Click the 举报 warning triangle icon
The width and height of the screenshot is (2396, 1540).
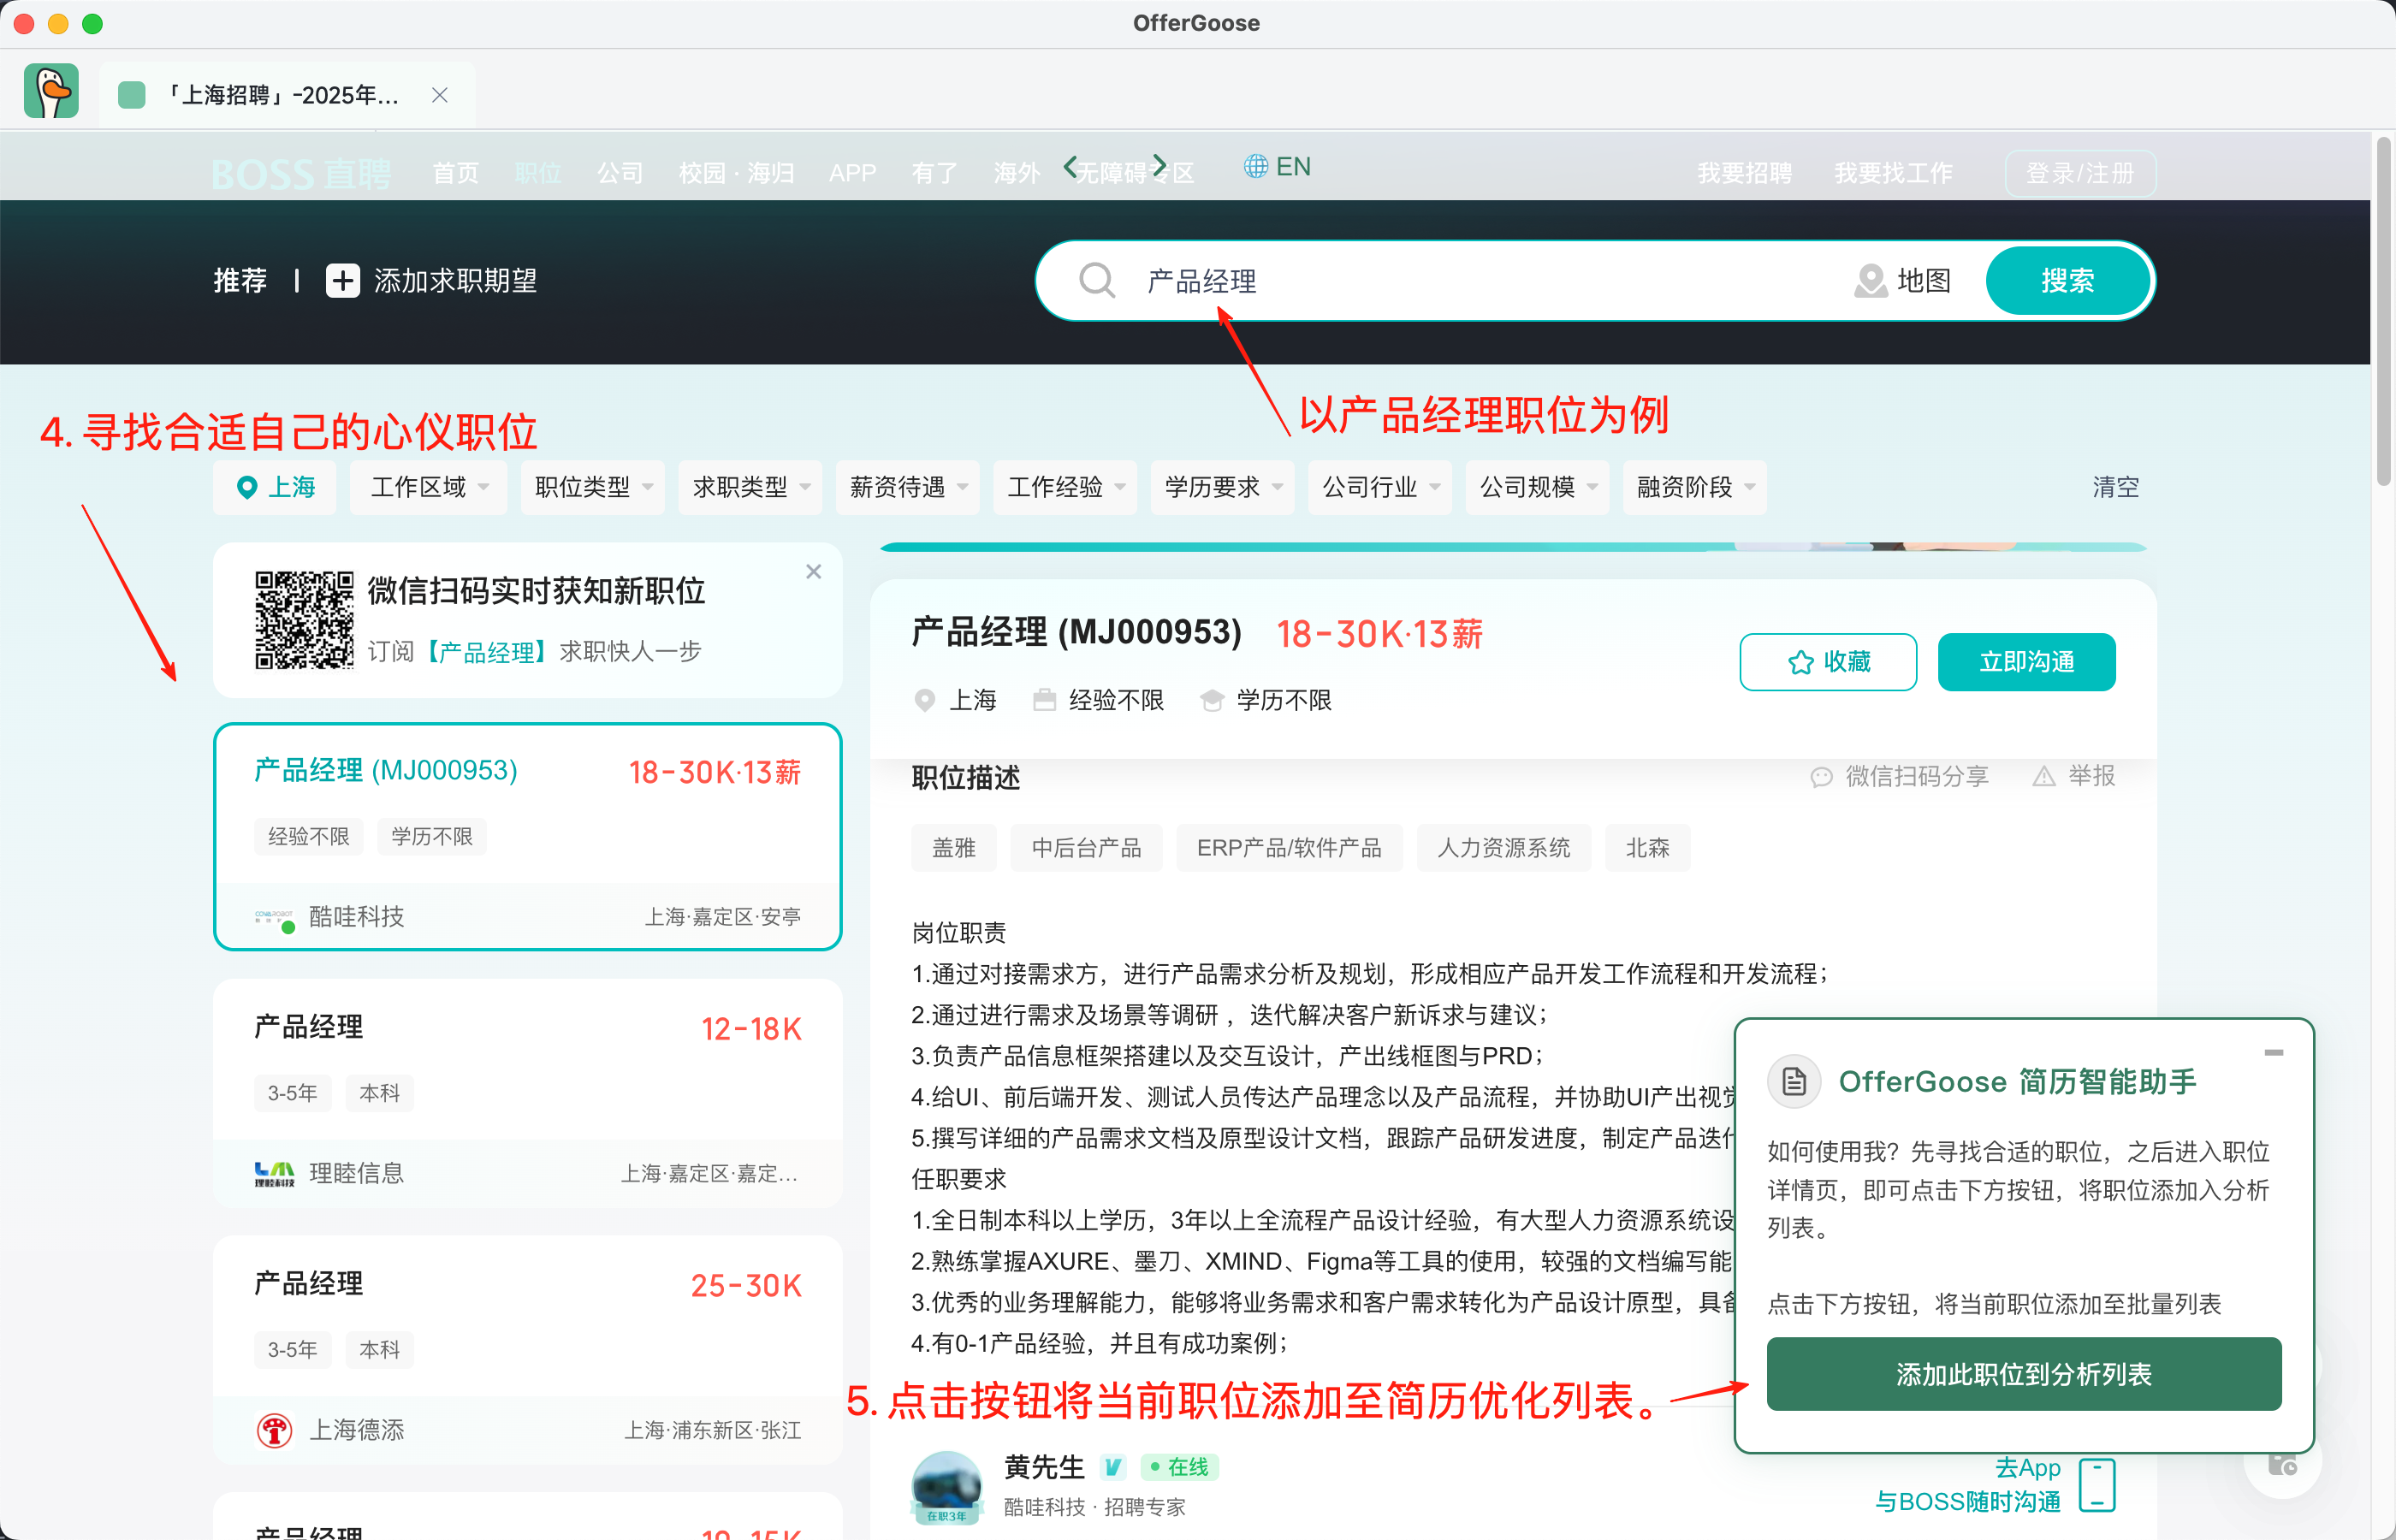(2043, 777)
